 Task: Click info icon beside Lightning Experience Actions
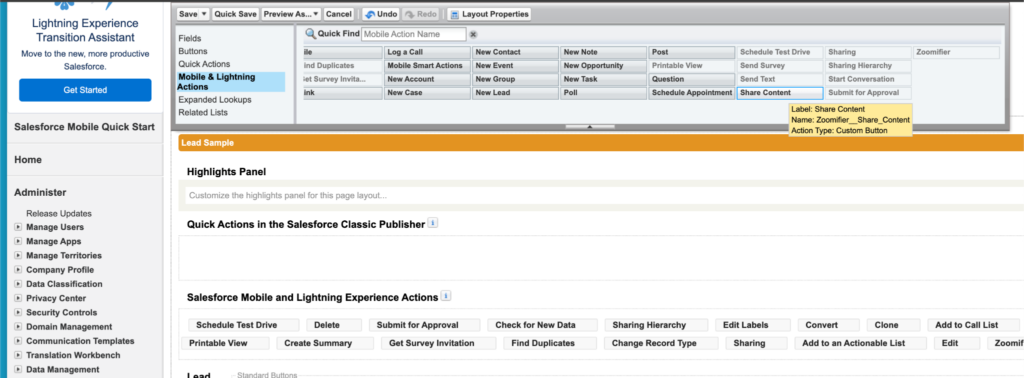coord(446,296)
